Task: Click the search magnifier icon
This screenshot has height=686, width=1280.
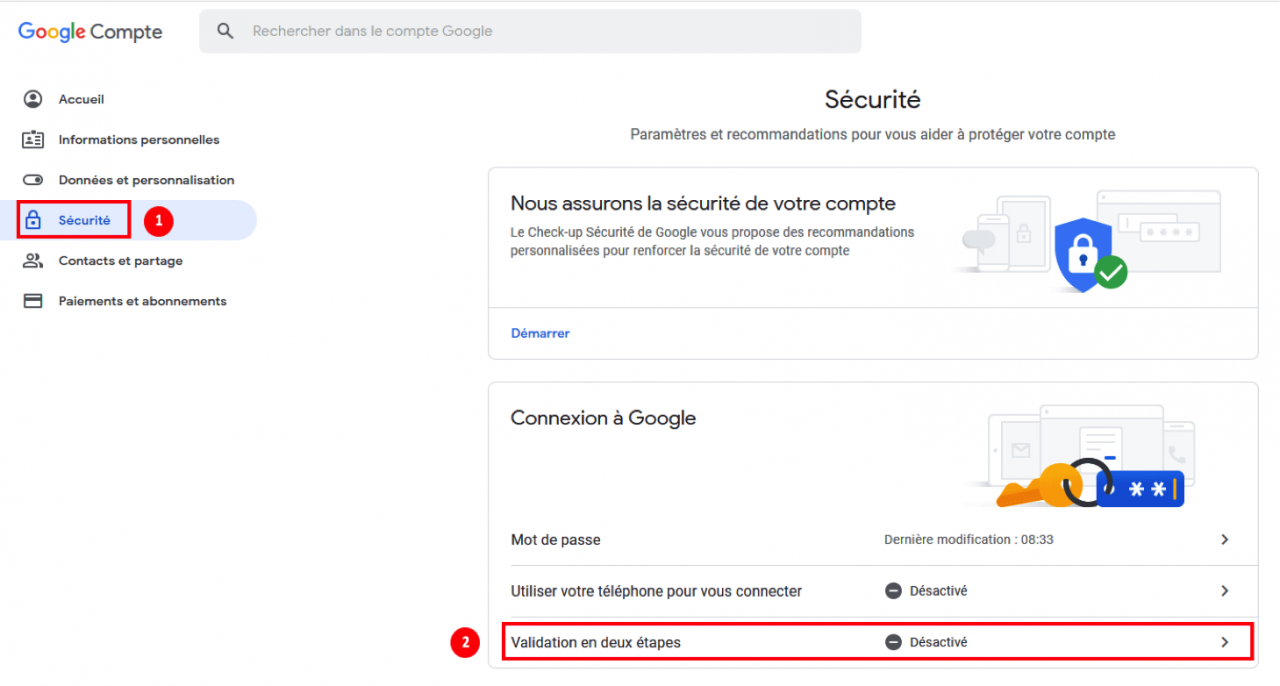Action: click(x=226, y=31)
